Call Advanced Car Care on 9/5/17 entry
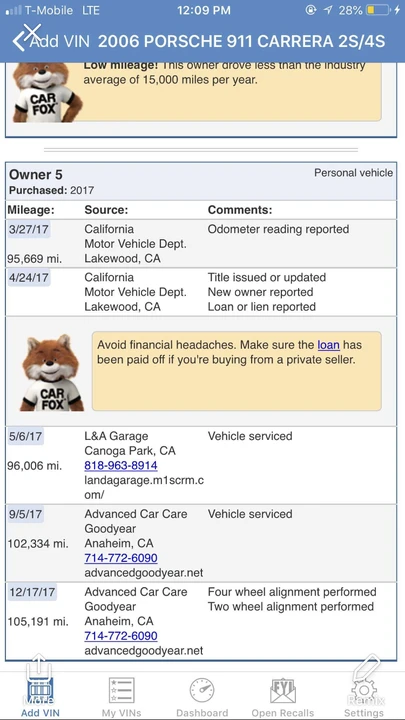Image resolution: width=405 pixels, height=720 pixels. pyautogui.click(x=121, y=558)
